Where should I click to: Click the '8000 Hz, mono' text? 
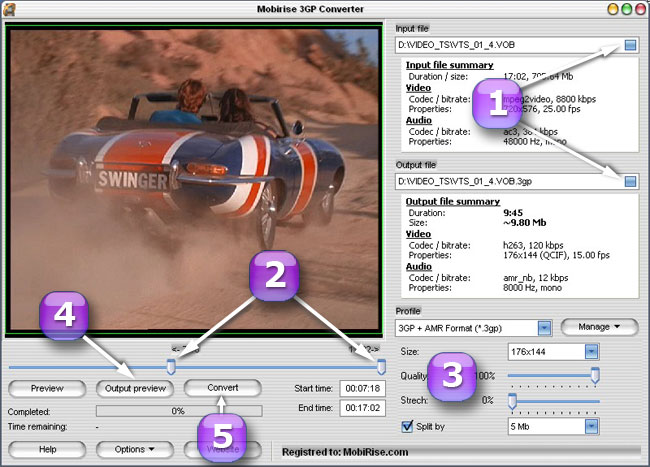point(532,288)
